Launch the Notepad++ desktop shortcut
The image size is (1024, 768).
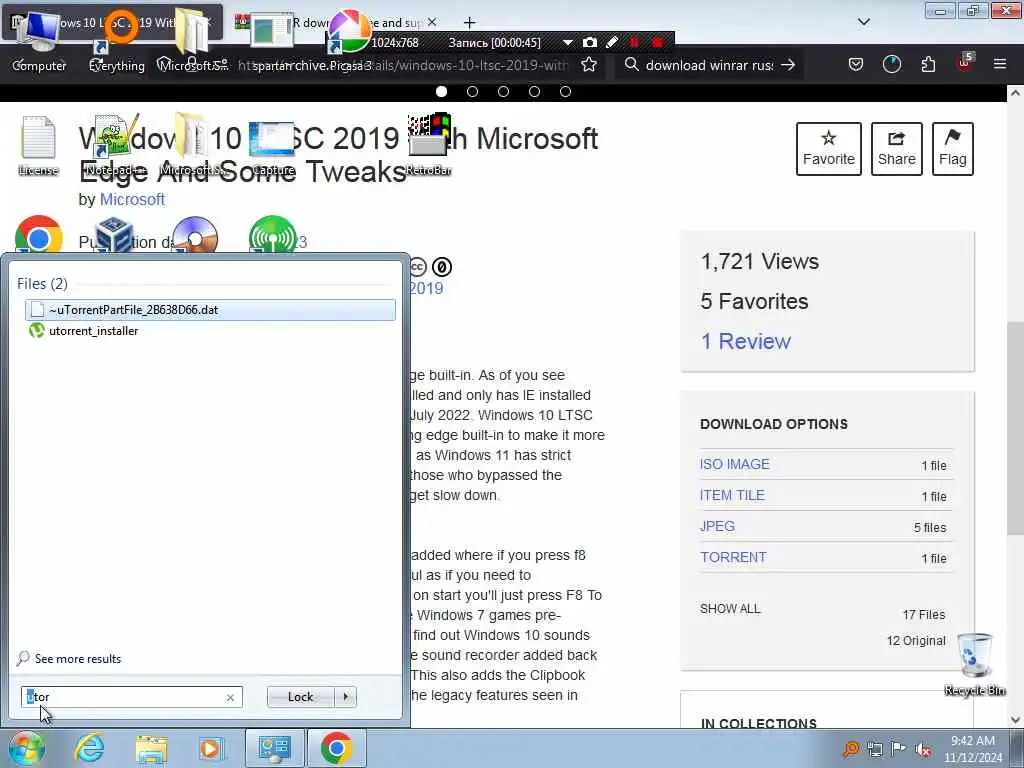pyautogui.click(x=116, y=146)
